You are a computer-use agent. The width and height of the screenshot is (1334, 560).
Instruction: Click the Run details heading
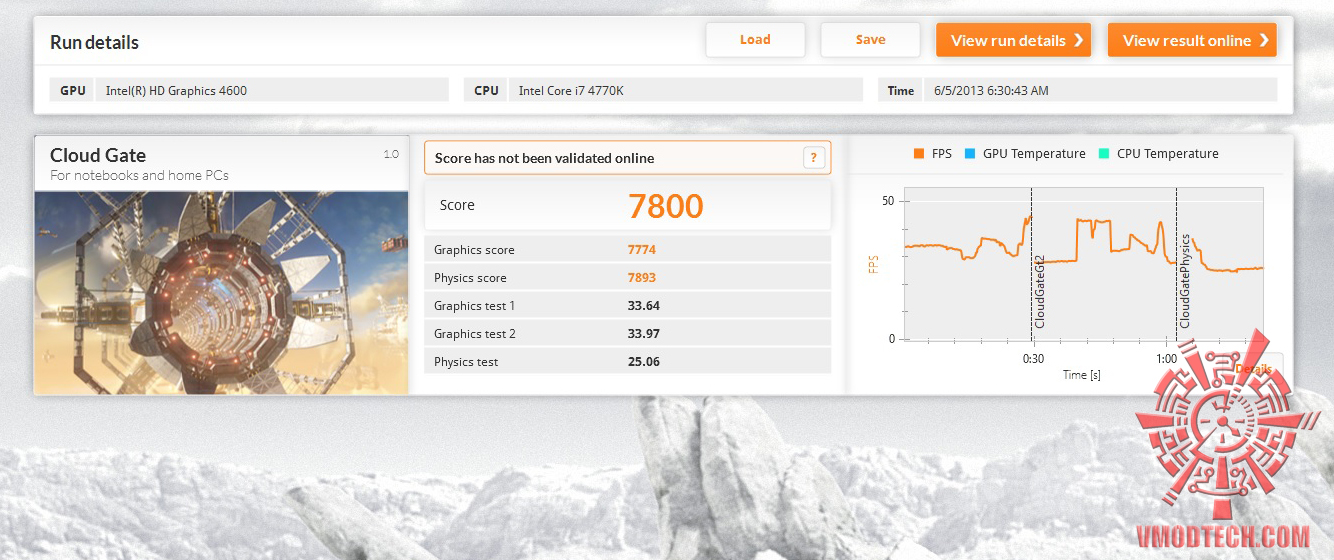coord(94,42)
